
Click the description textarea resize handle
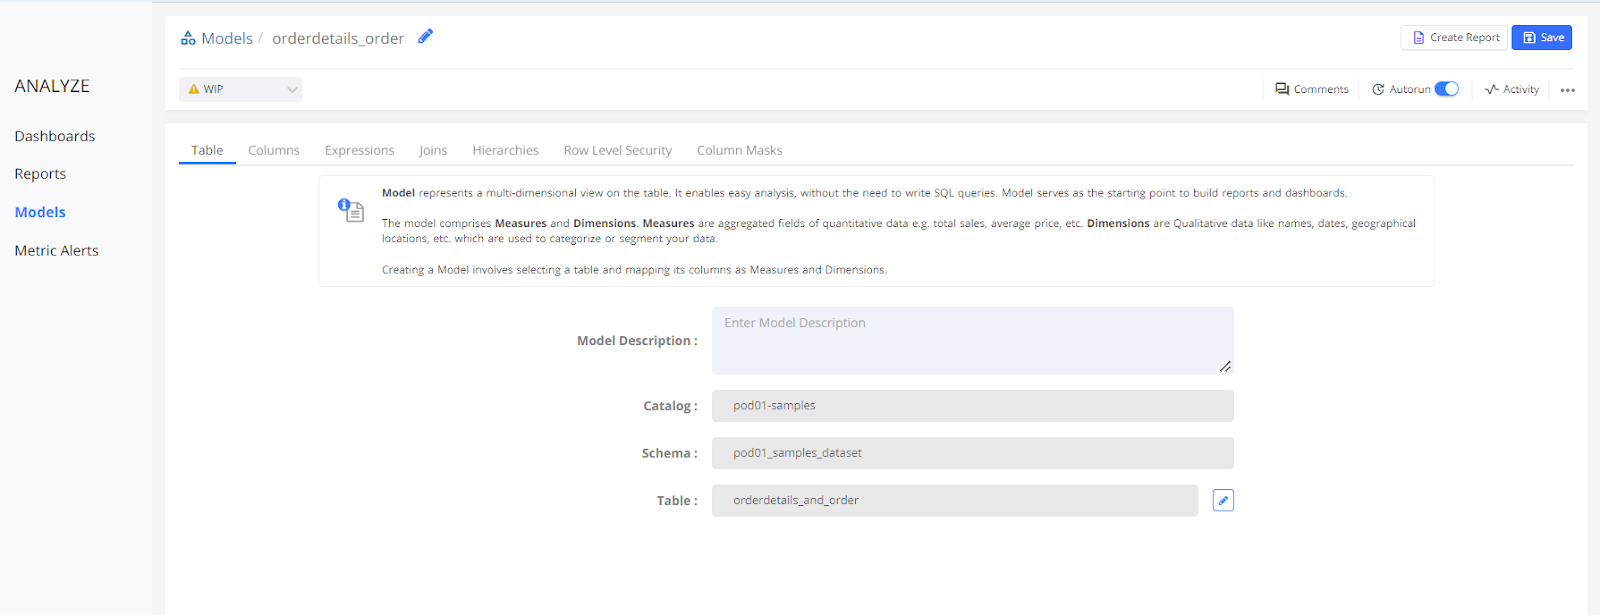pos(1225,366)
